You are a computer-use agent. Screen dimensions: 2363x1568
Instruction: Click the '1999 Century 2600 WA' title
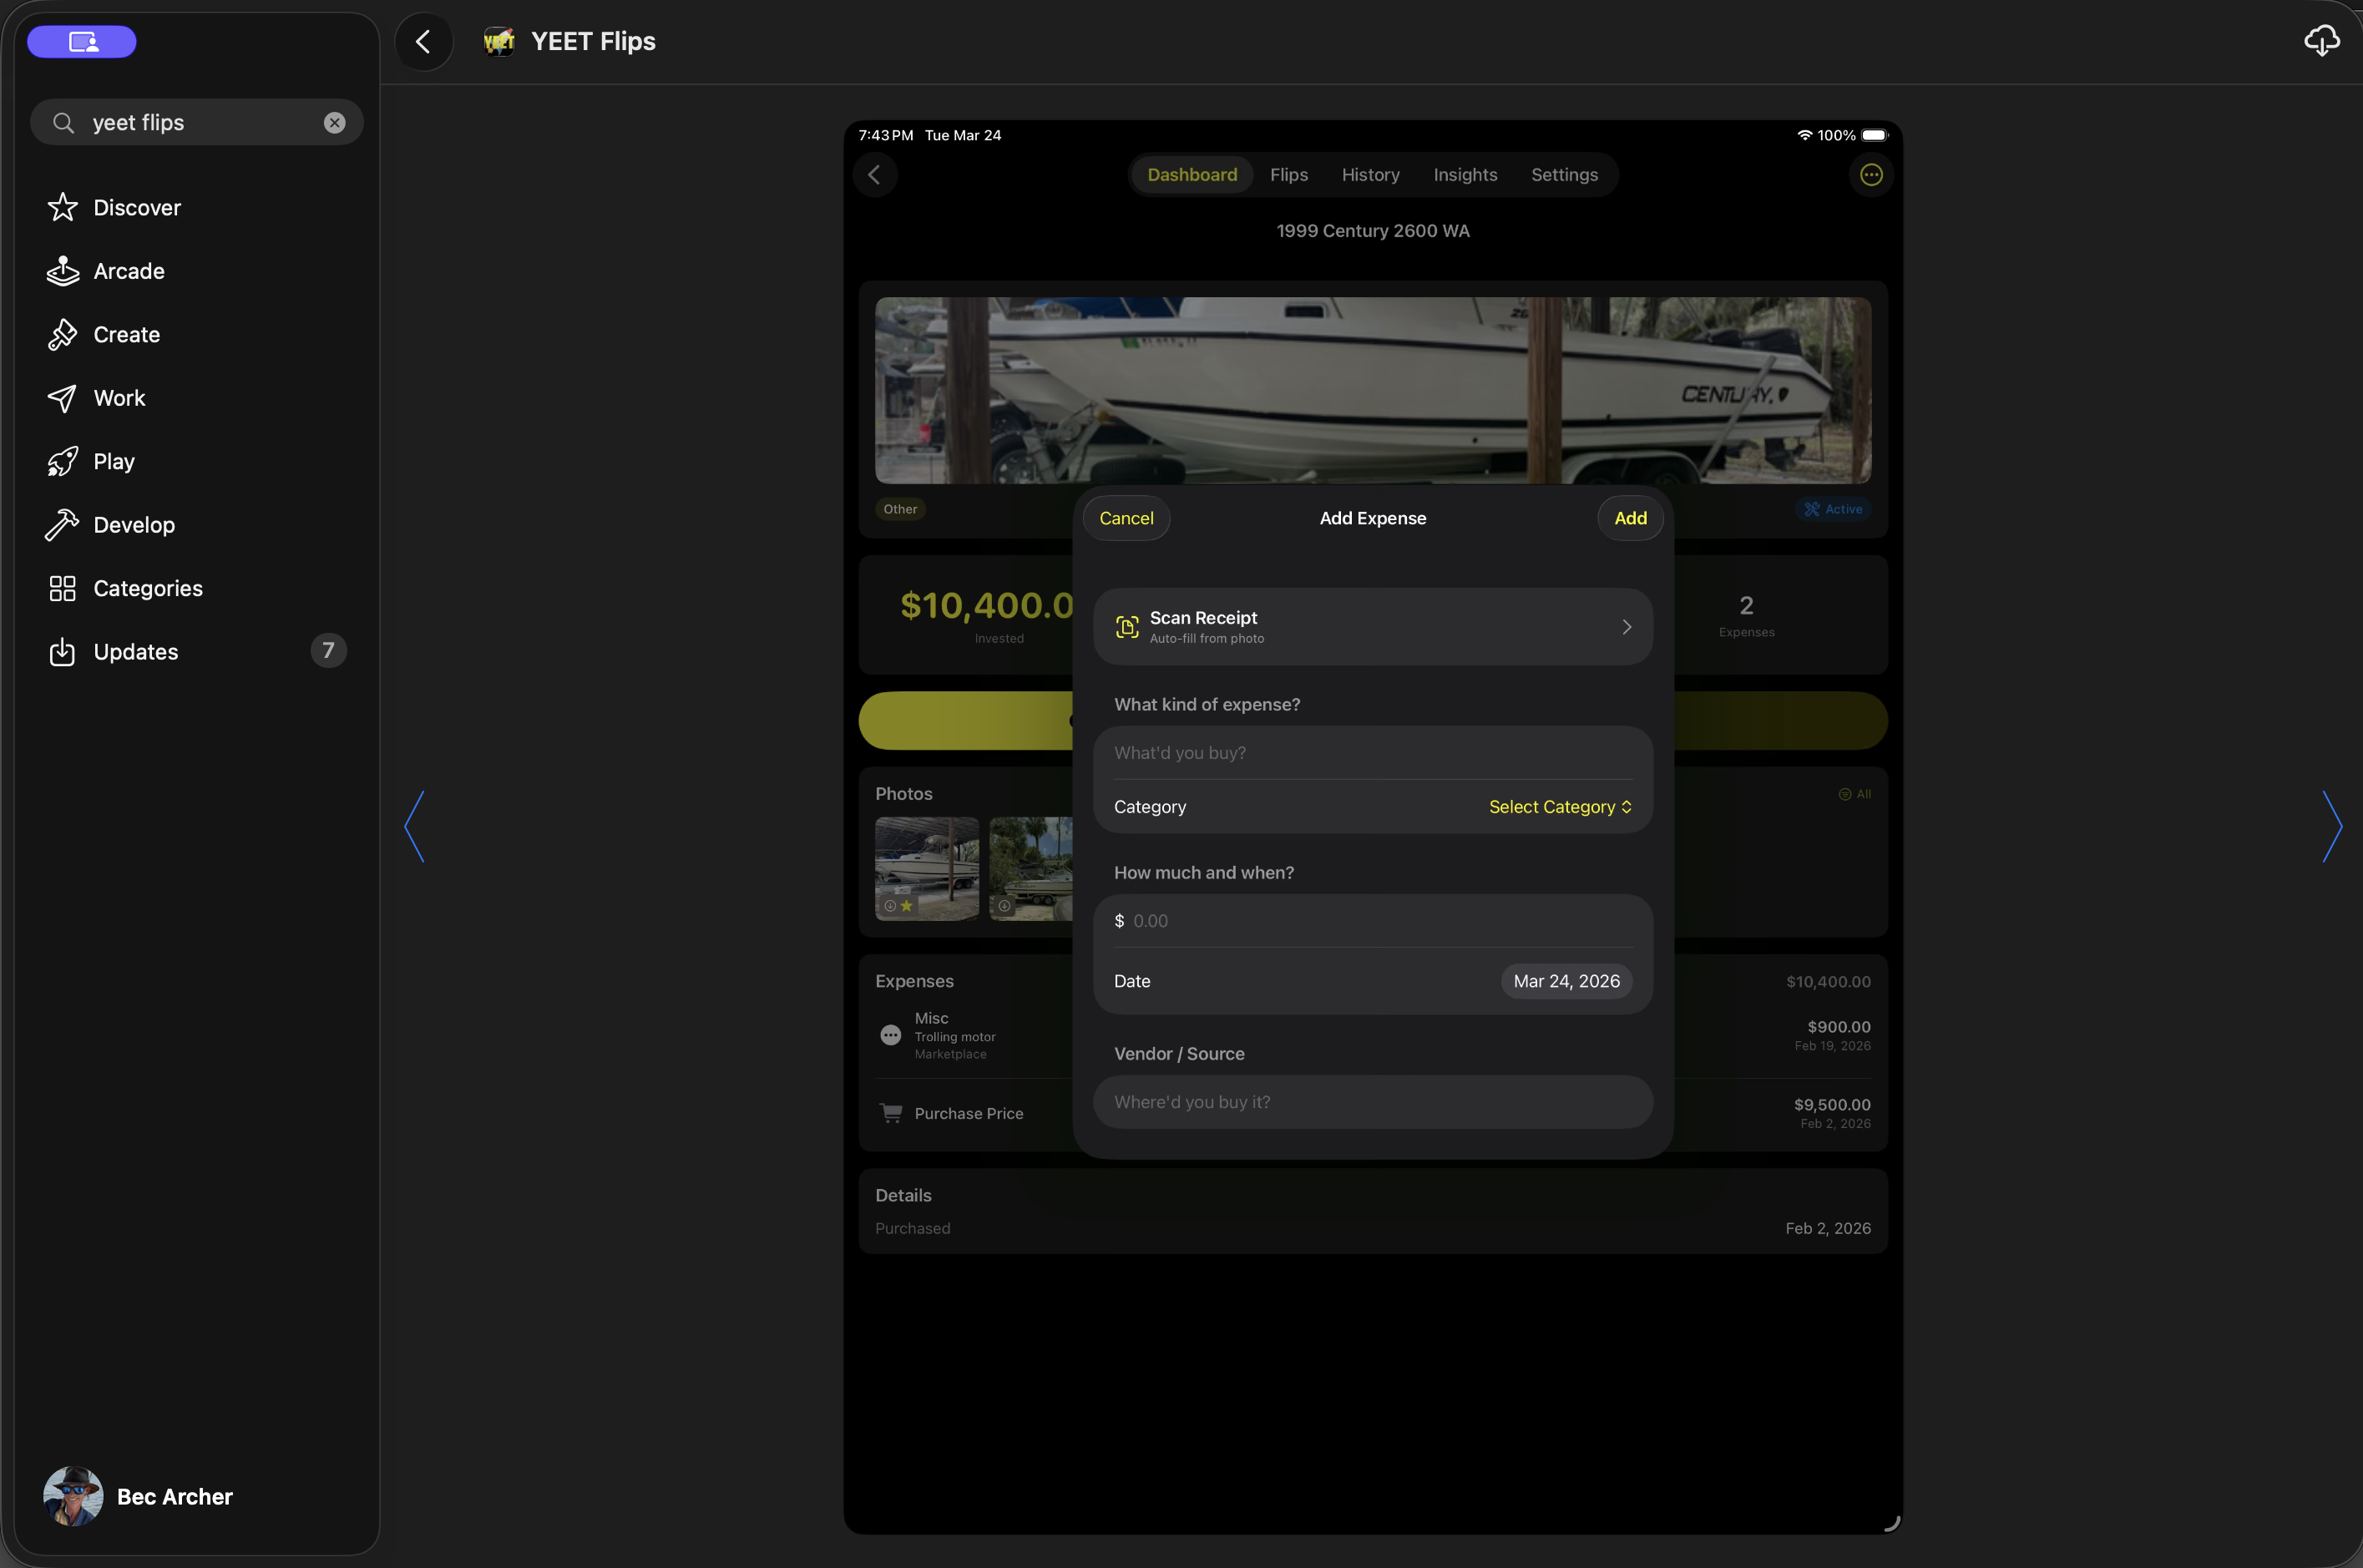(x=1373, y=231)
